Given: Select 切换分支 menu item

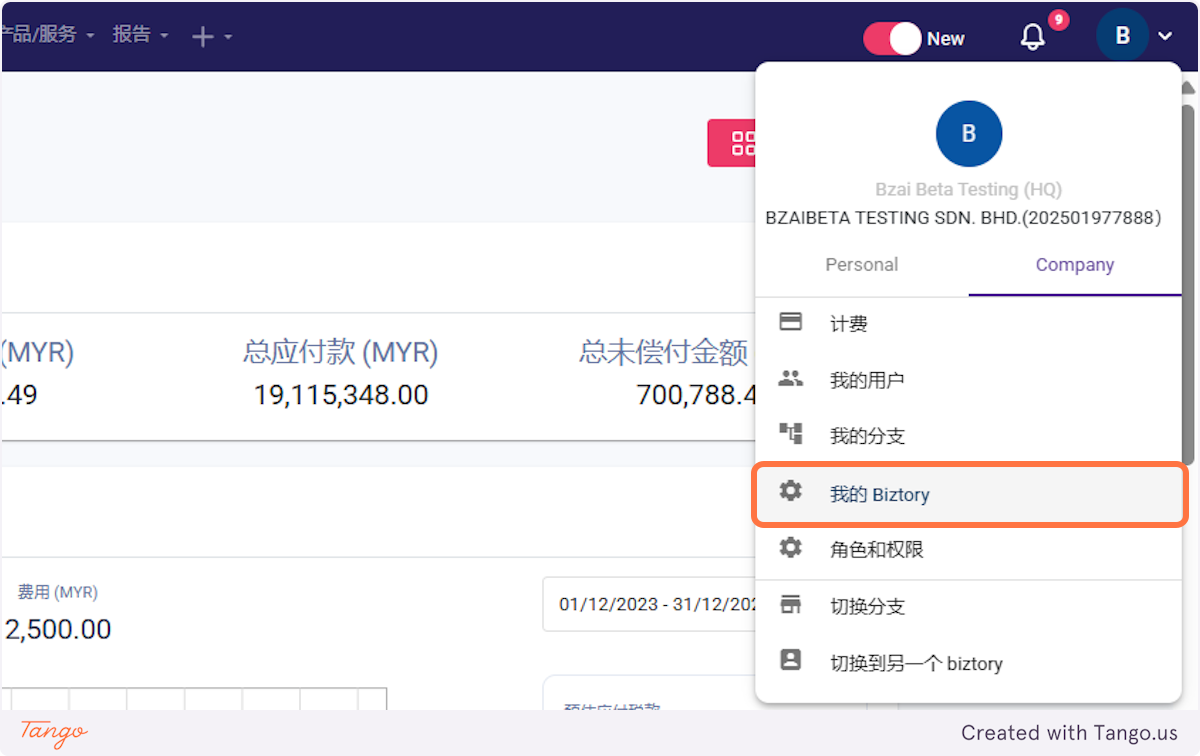Looking at the screenshot, I should 968,606.
